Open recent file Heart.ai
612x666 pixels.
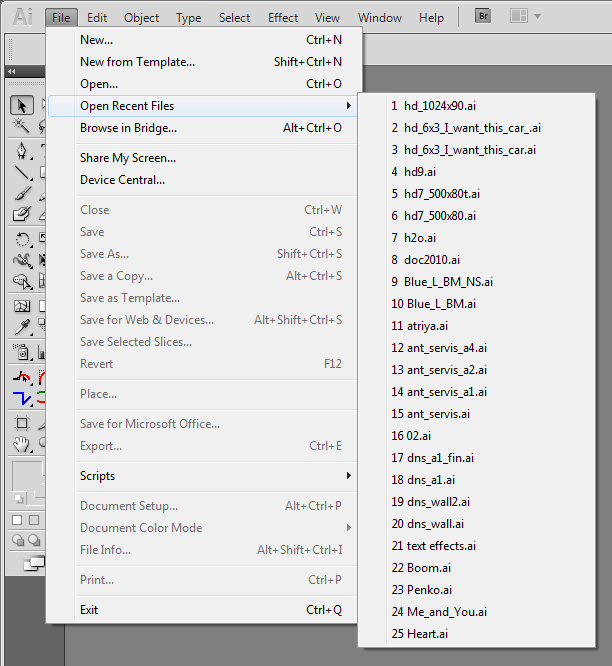[x=477, y=634]
